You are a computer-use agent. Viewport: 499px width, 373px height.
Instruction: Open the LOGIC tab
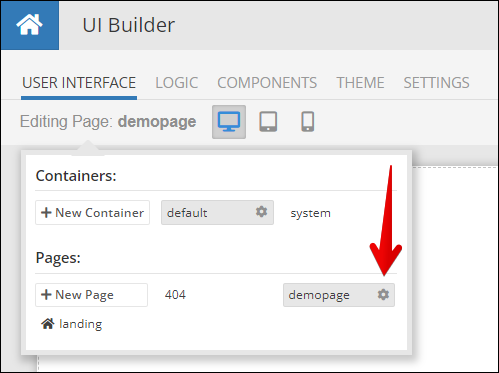(x=177, y=83)
